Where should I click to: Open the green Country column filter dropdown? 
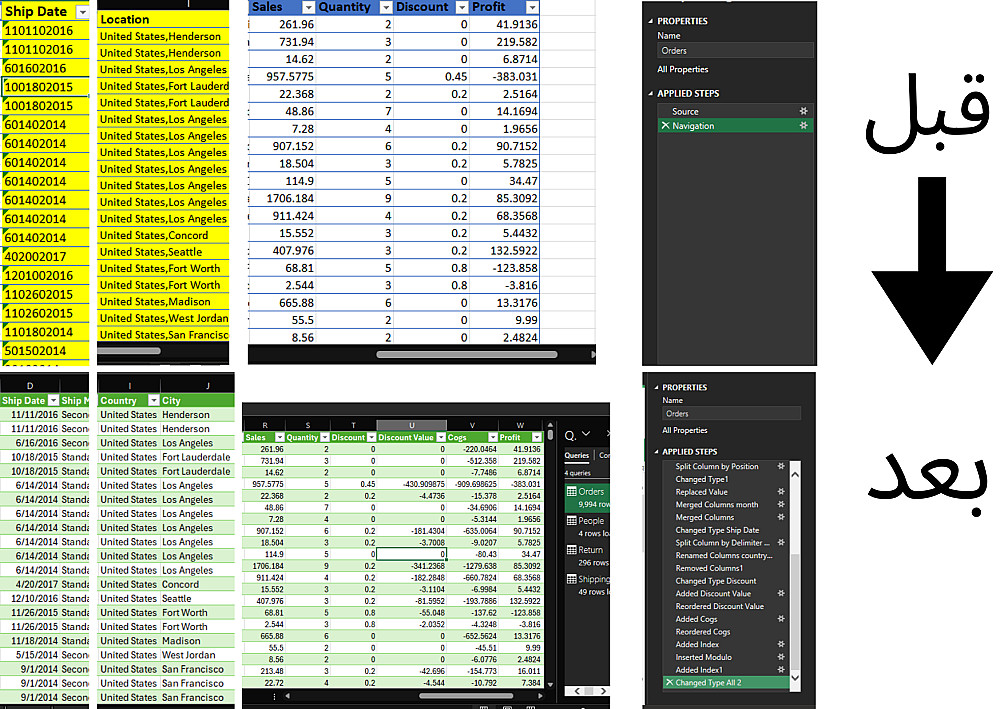pyautogui.click(x=153, y=400)
